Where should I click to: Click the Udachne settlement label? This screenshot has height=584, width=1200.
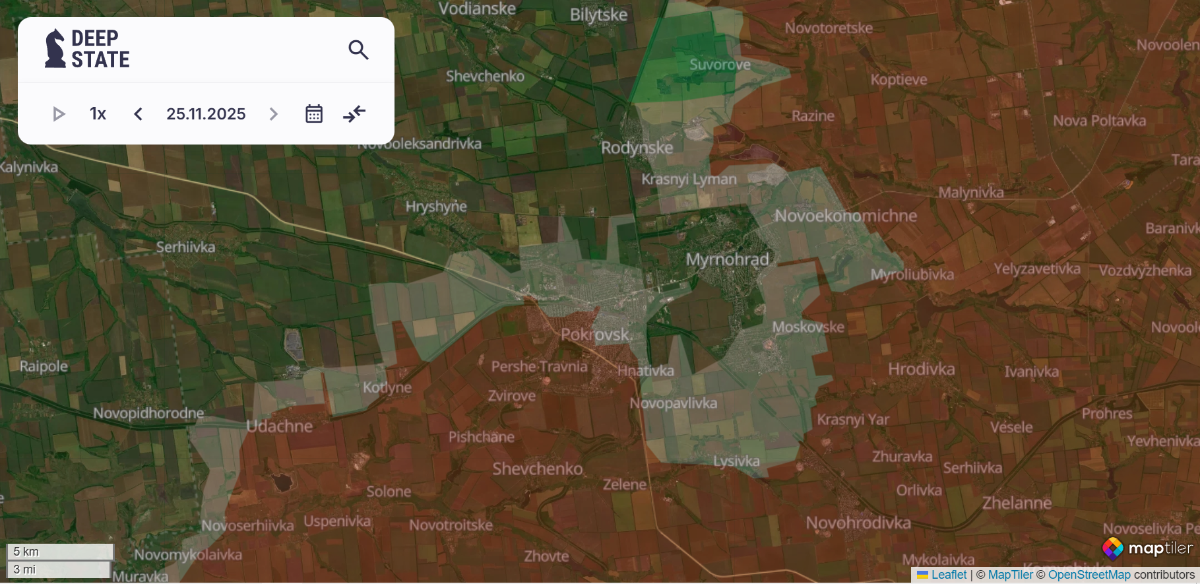tap(279, 426)
